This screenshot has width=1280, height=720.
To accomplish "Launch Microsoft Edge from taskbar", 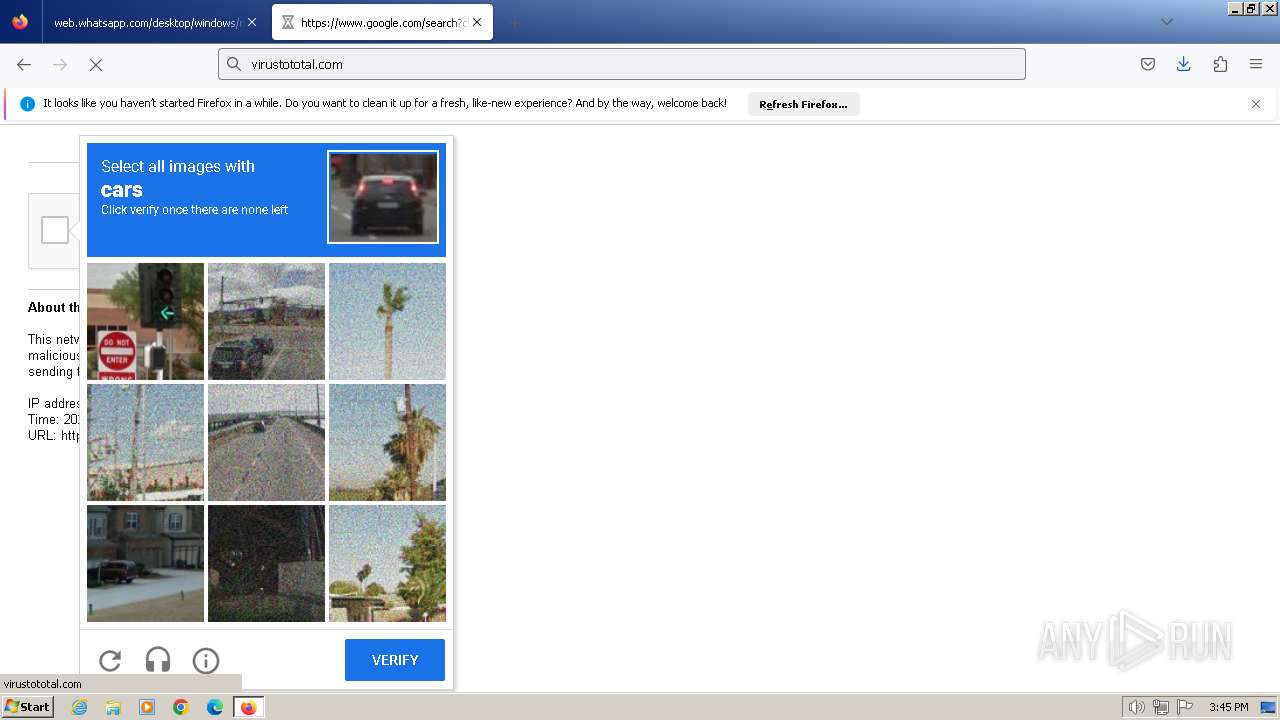I will tap(215, 707).
